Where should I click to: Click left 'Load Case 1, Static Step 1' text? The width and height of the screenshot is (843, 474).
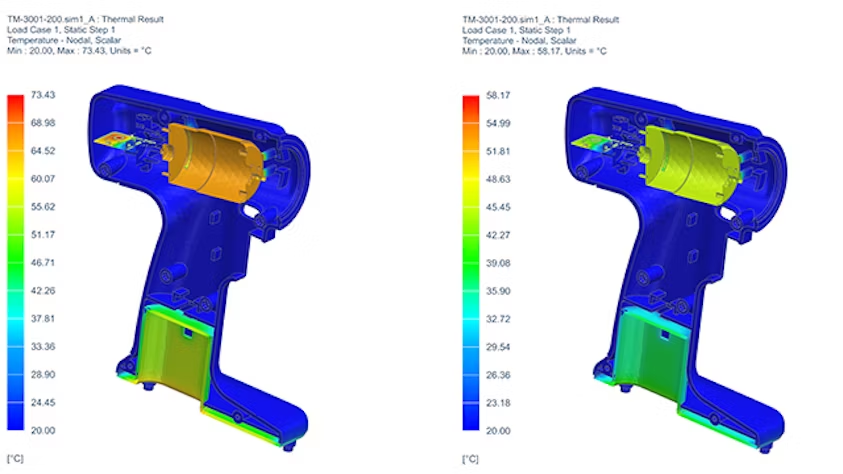pos(60,30)
